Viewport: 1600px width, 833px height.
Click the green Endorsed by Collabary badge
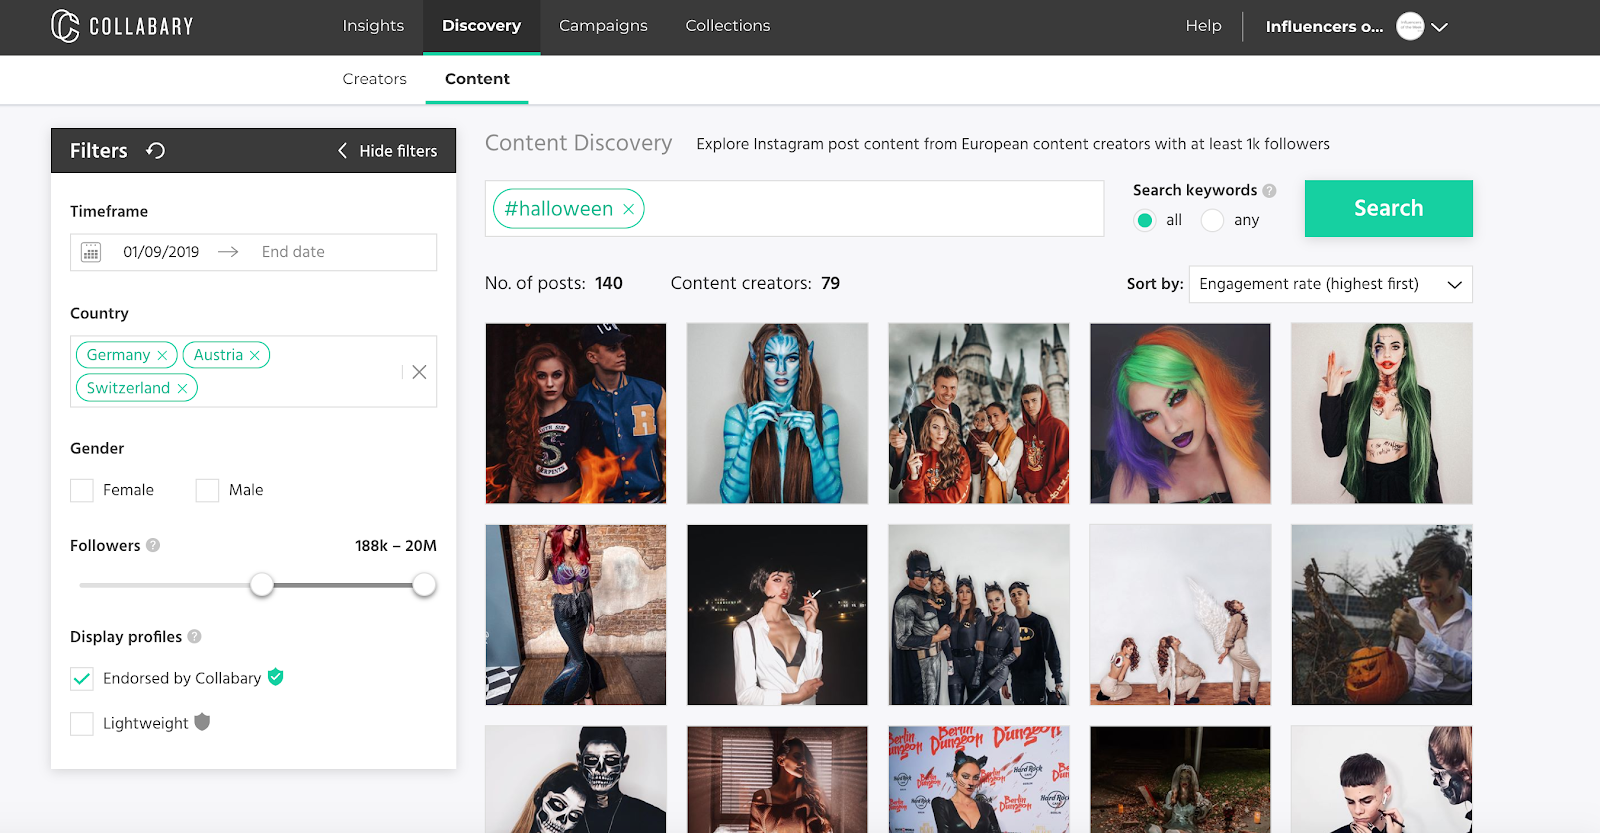click(276, 677)
